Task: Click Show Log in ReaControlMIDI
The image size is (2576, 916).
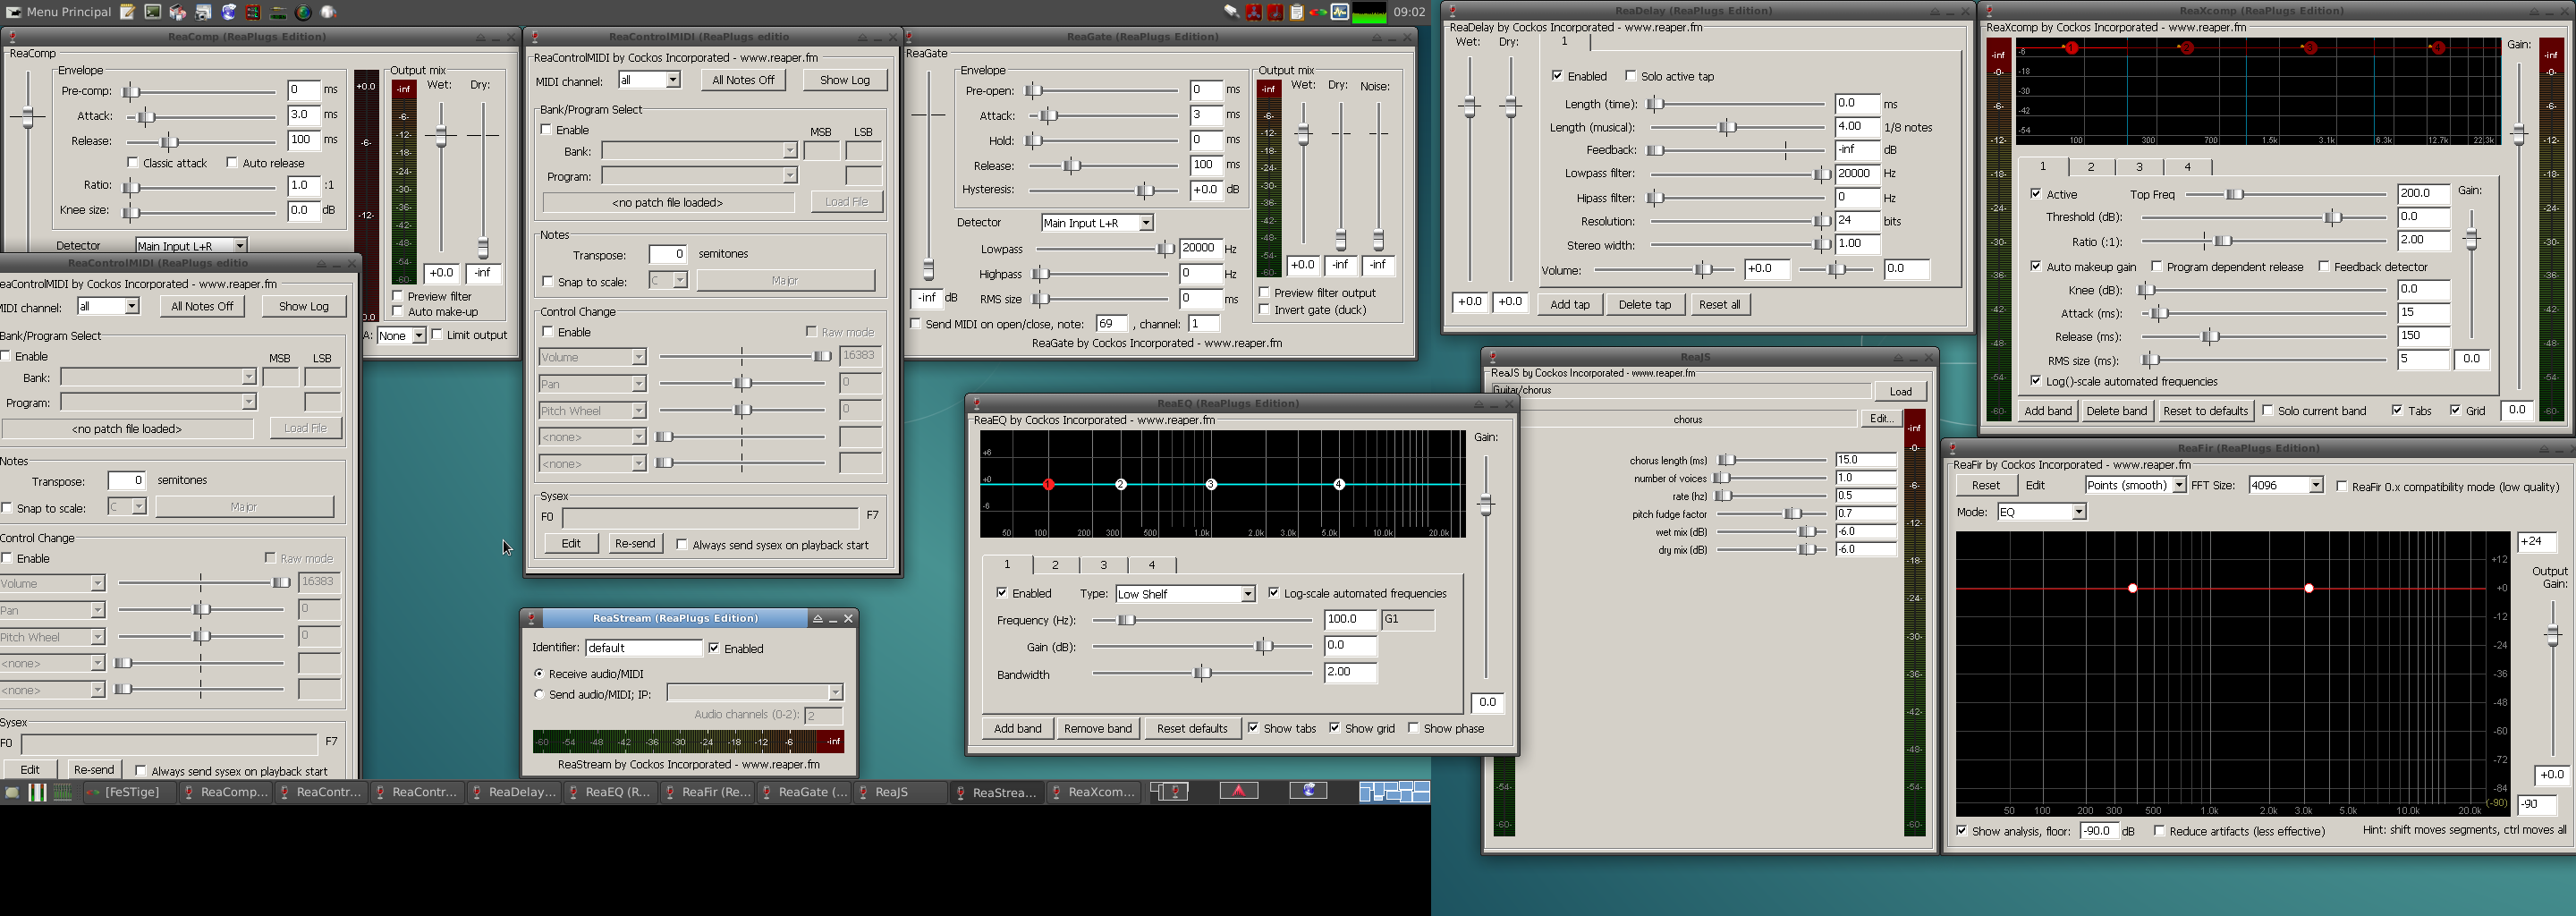Action: point(844,80)
